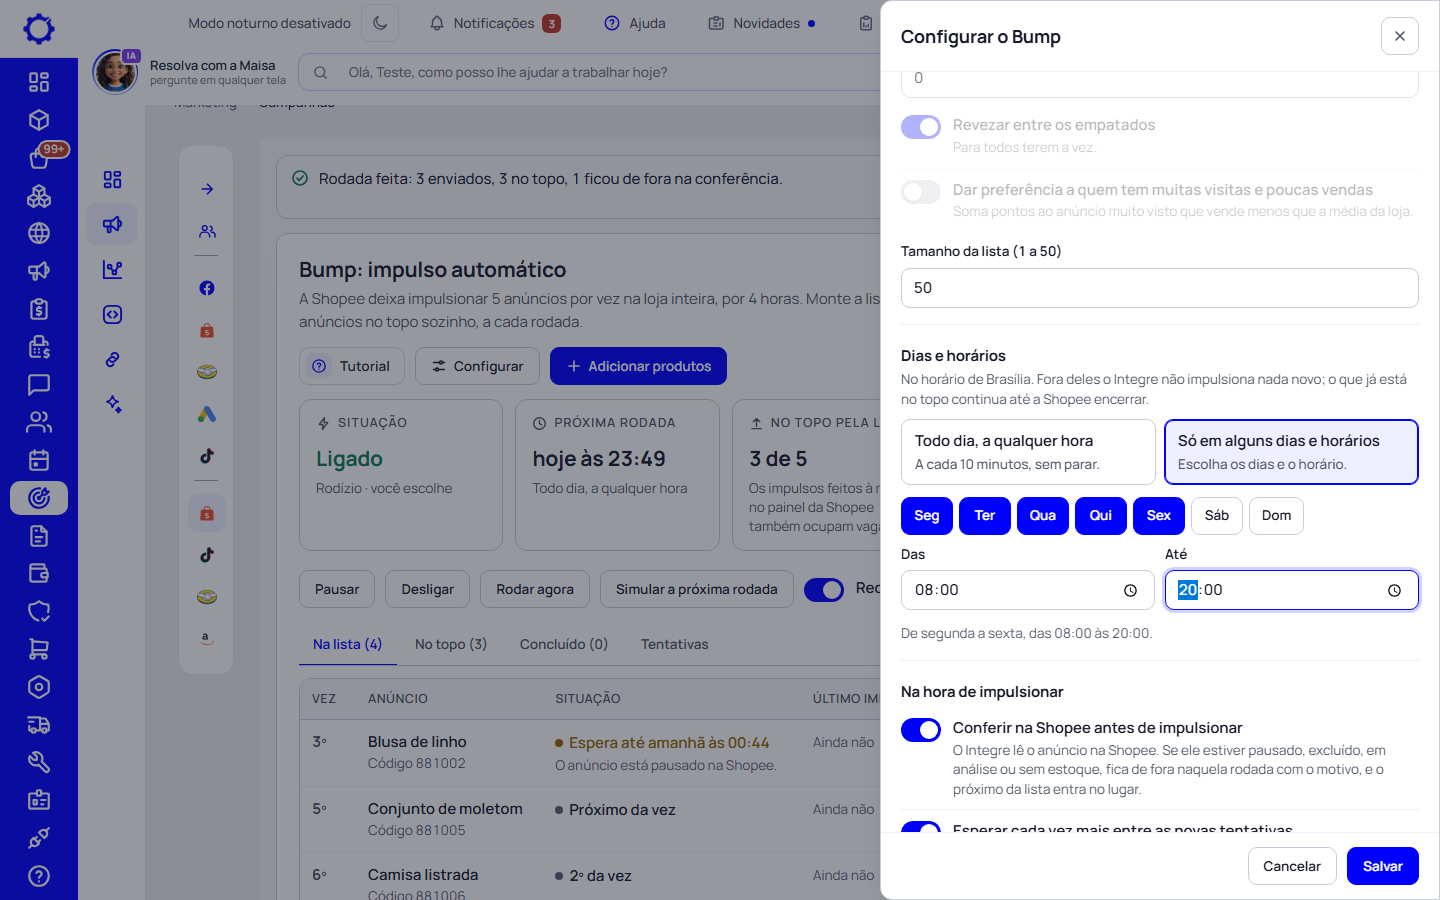Screen dimensions: 1440x900
Task: Click the help question mark at sidebar bottom
Action: click(39, 876)
